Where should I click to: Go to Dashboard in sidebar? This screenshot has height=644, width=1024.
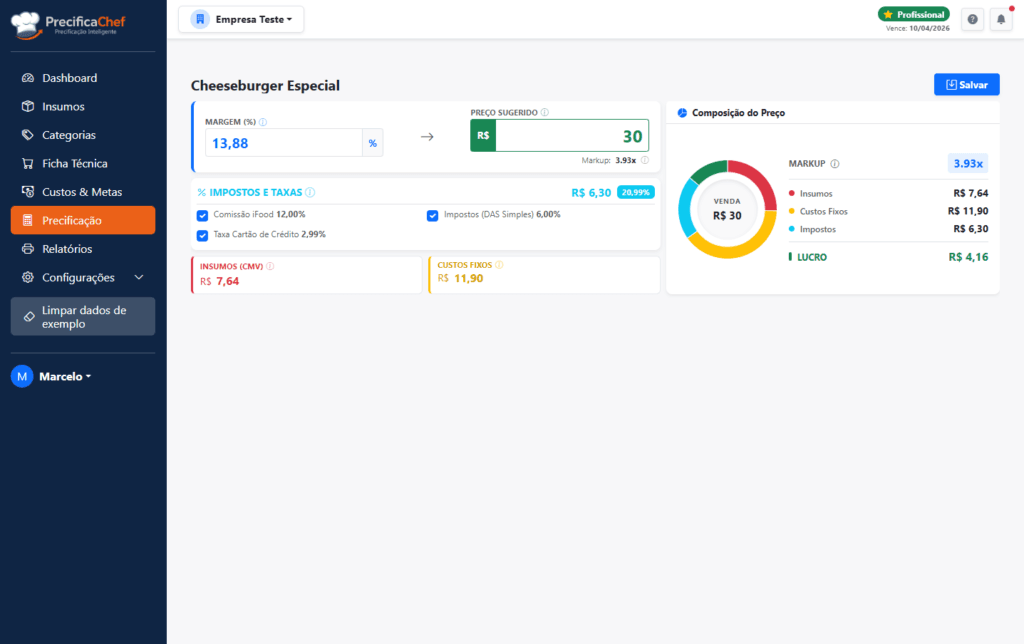(83, 78)
